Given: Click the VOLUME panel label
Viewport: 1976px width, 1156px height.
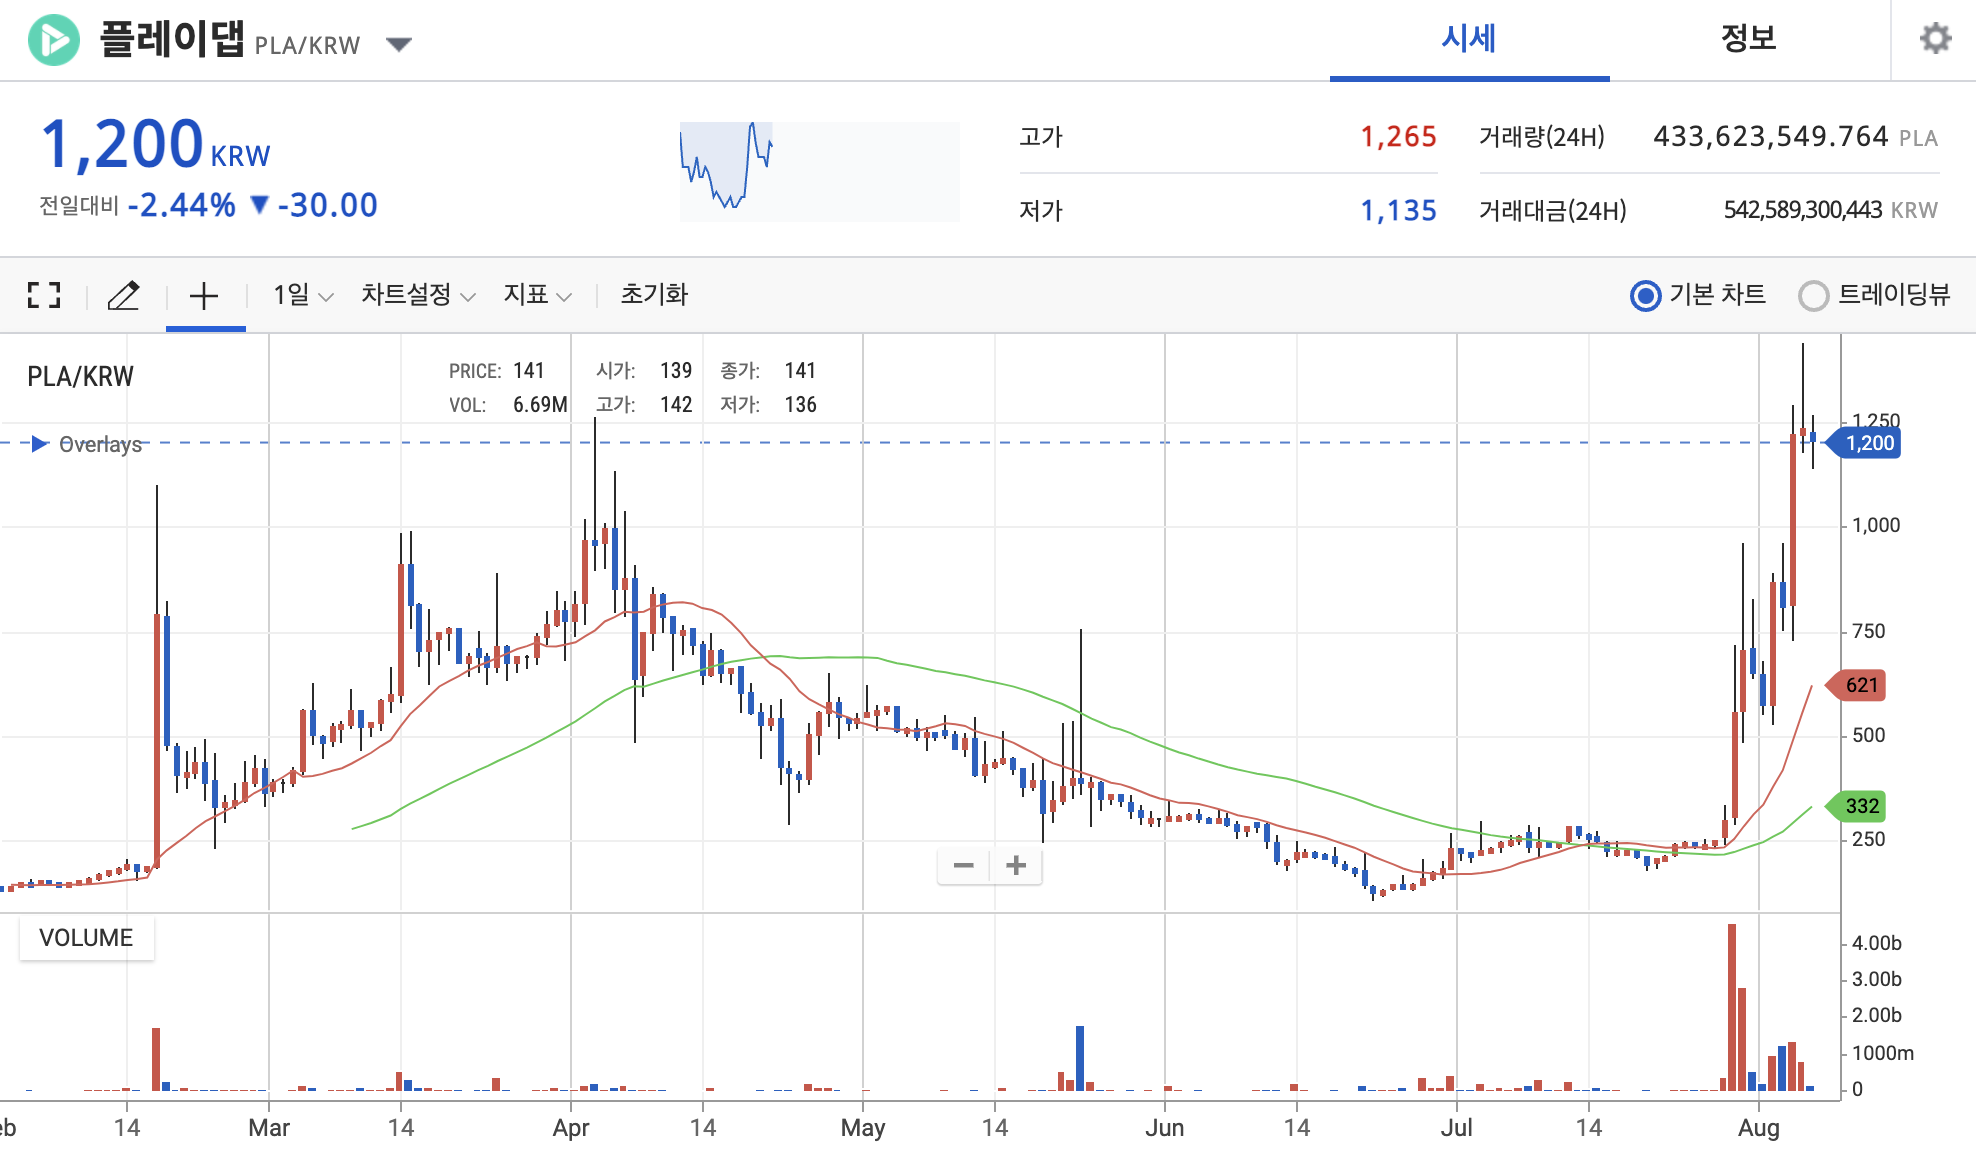Looking at the screenshot, I should tap(86, 938).
